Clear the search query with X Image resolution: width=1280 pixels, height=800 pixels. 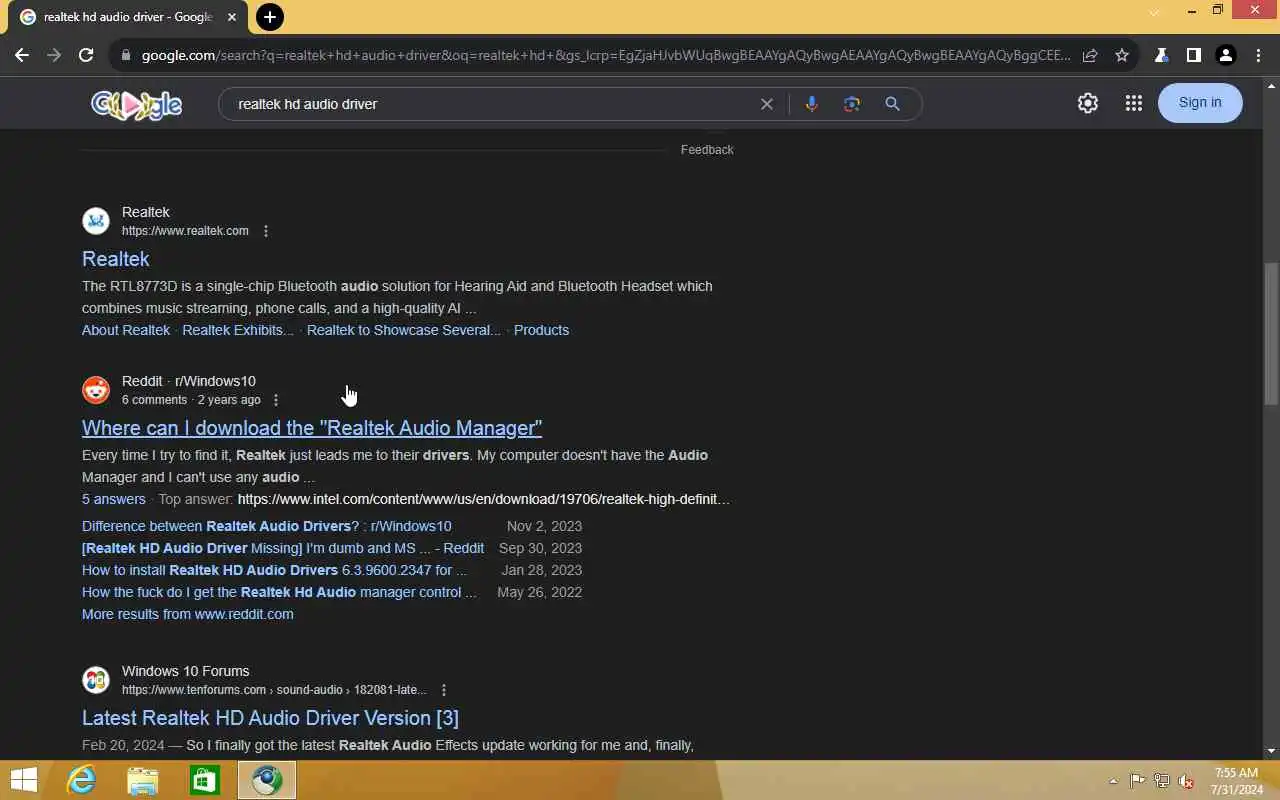(767, 104)
